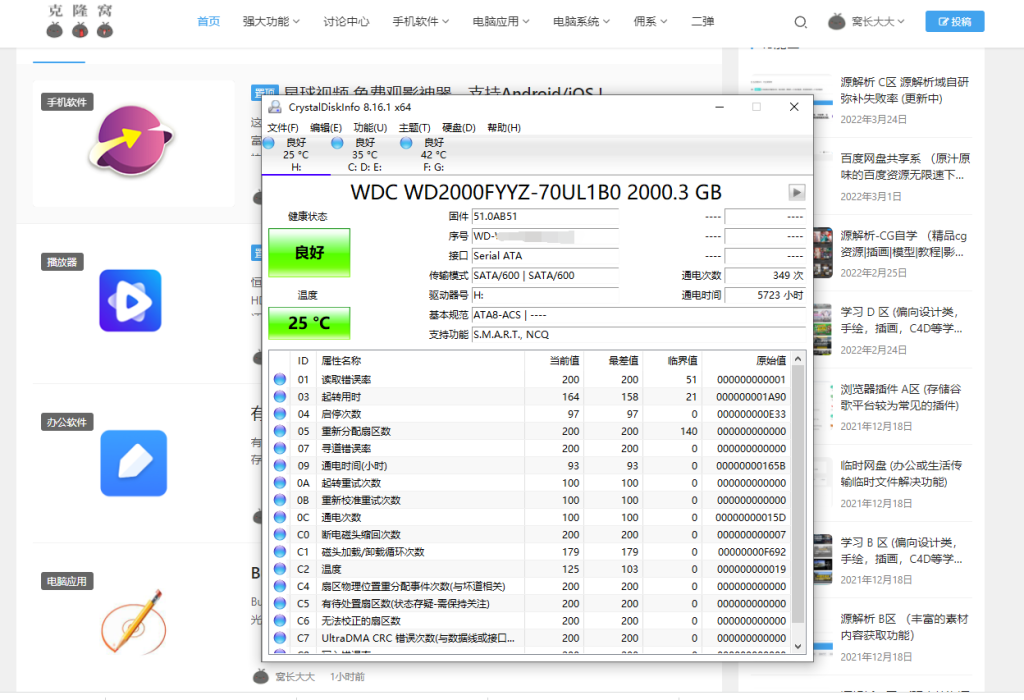Click status orb for C7 UltraDMA CRC

[280, 638]
